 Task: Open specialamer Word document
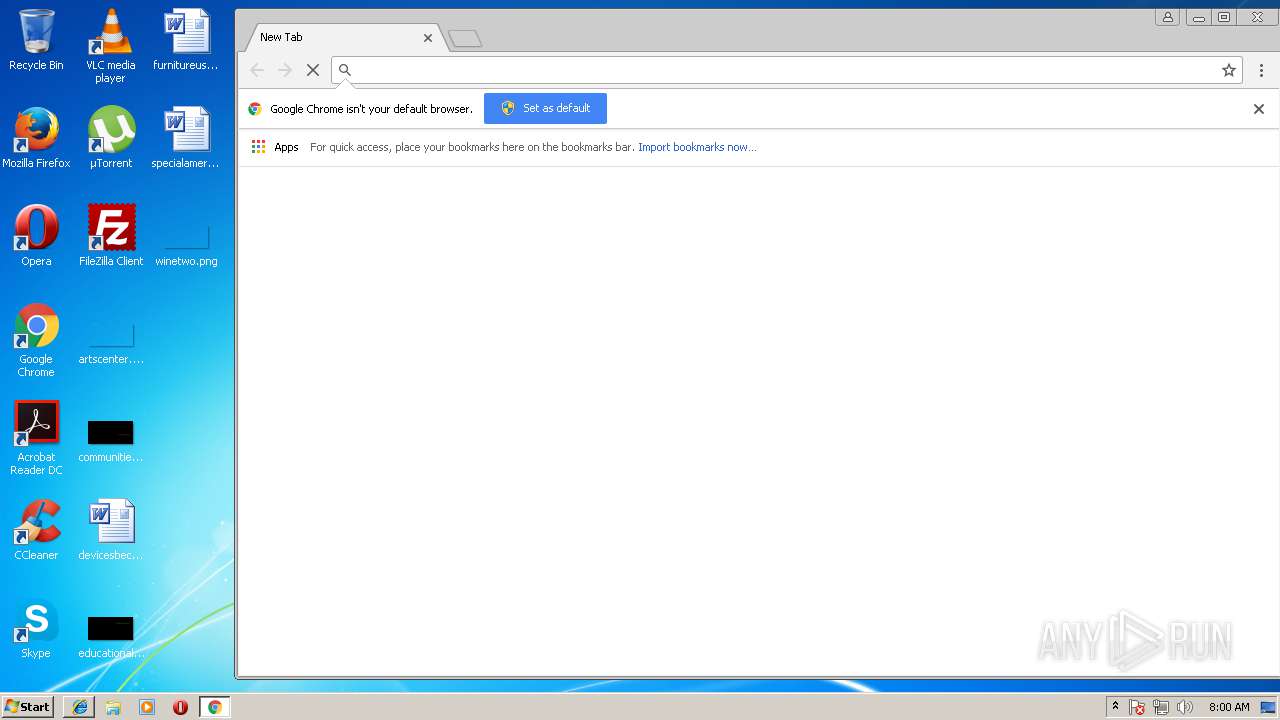tap(186, 138)
